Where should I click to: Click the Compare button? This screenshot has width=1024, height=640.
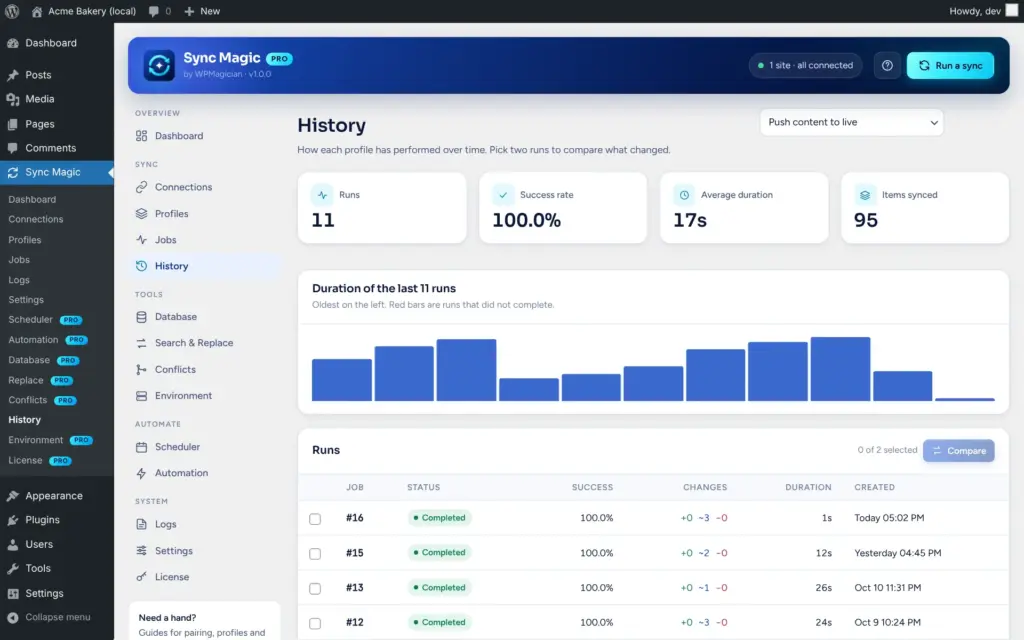pyautogui.click(x=958, y=451)
